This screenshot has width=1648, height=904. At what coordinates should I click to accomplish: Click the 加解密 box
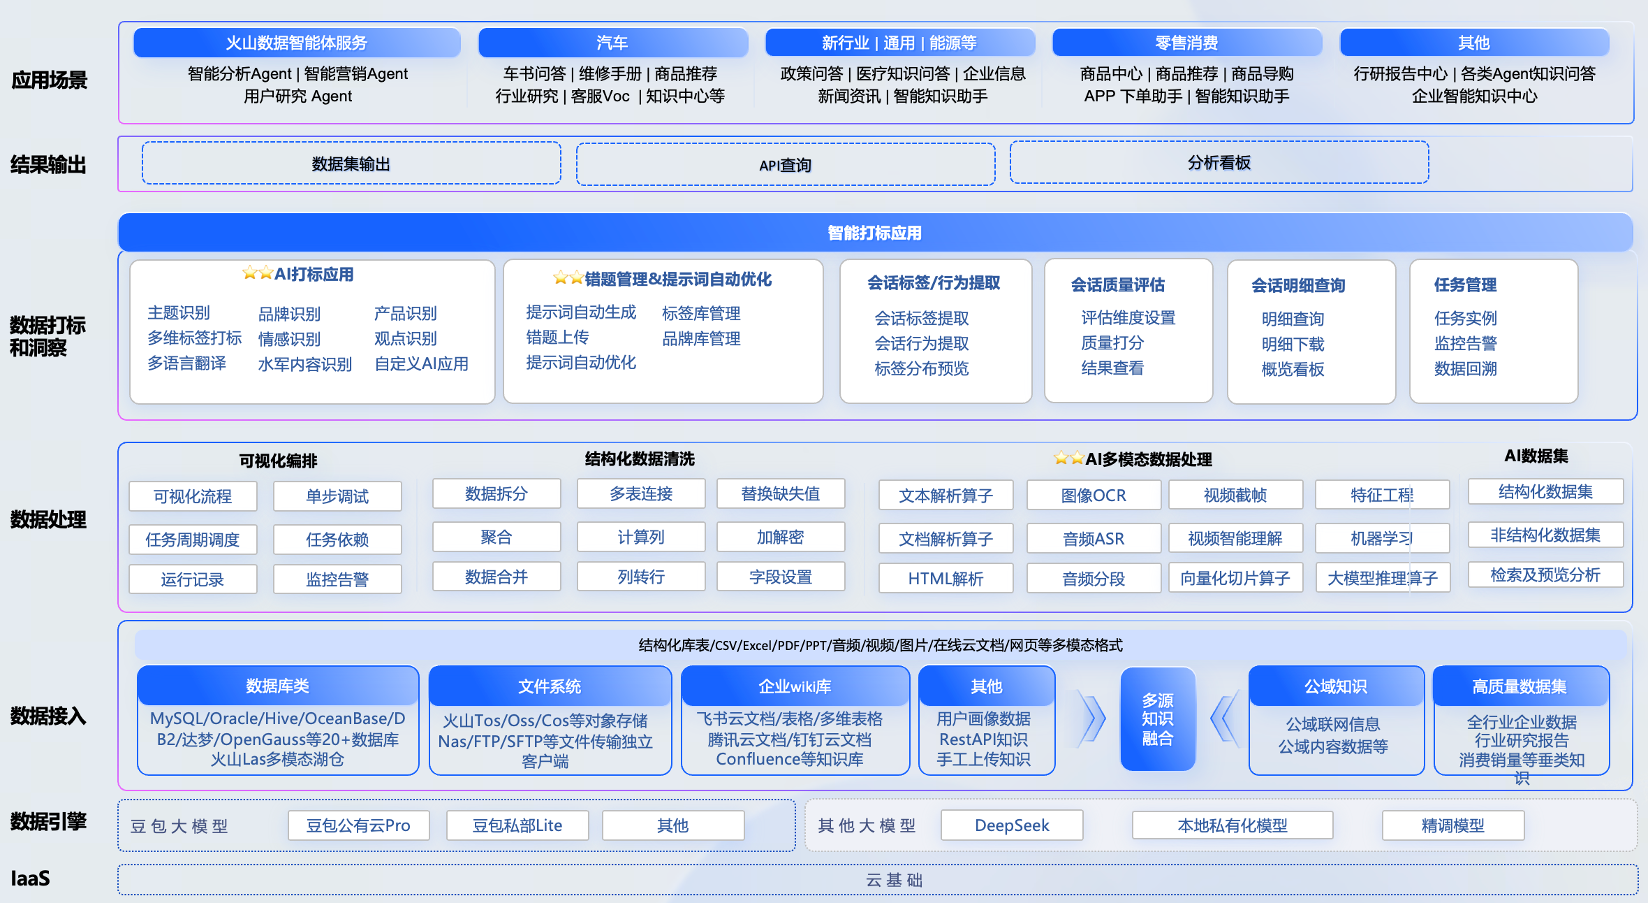pos(781,537)
